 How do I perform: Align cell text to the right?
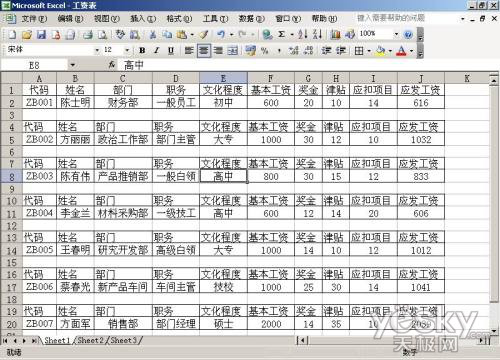click(x=218, y=51)
